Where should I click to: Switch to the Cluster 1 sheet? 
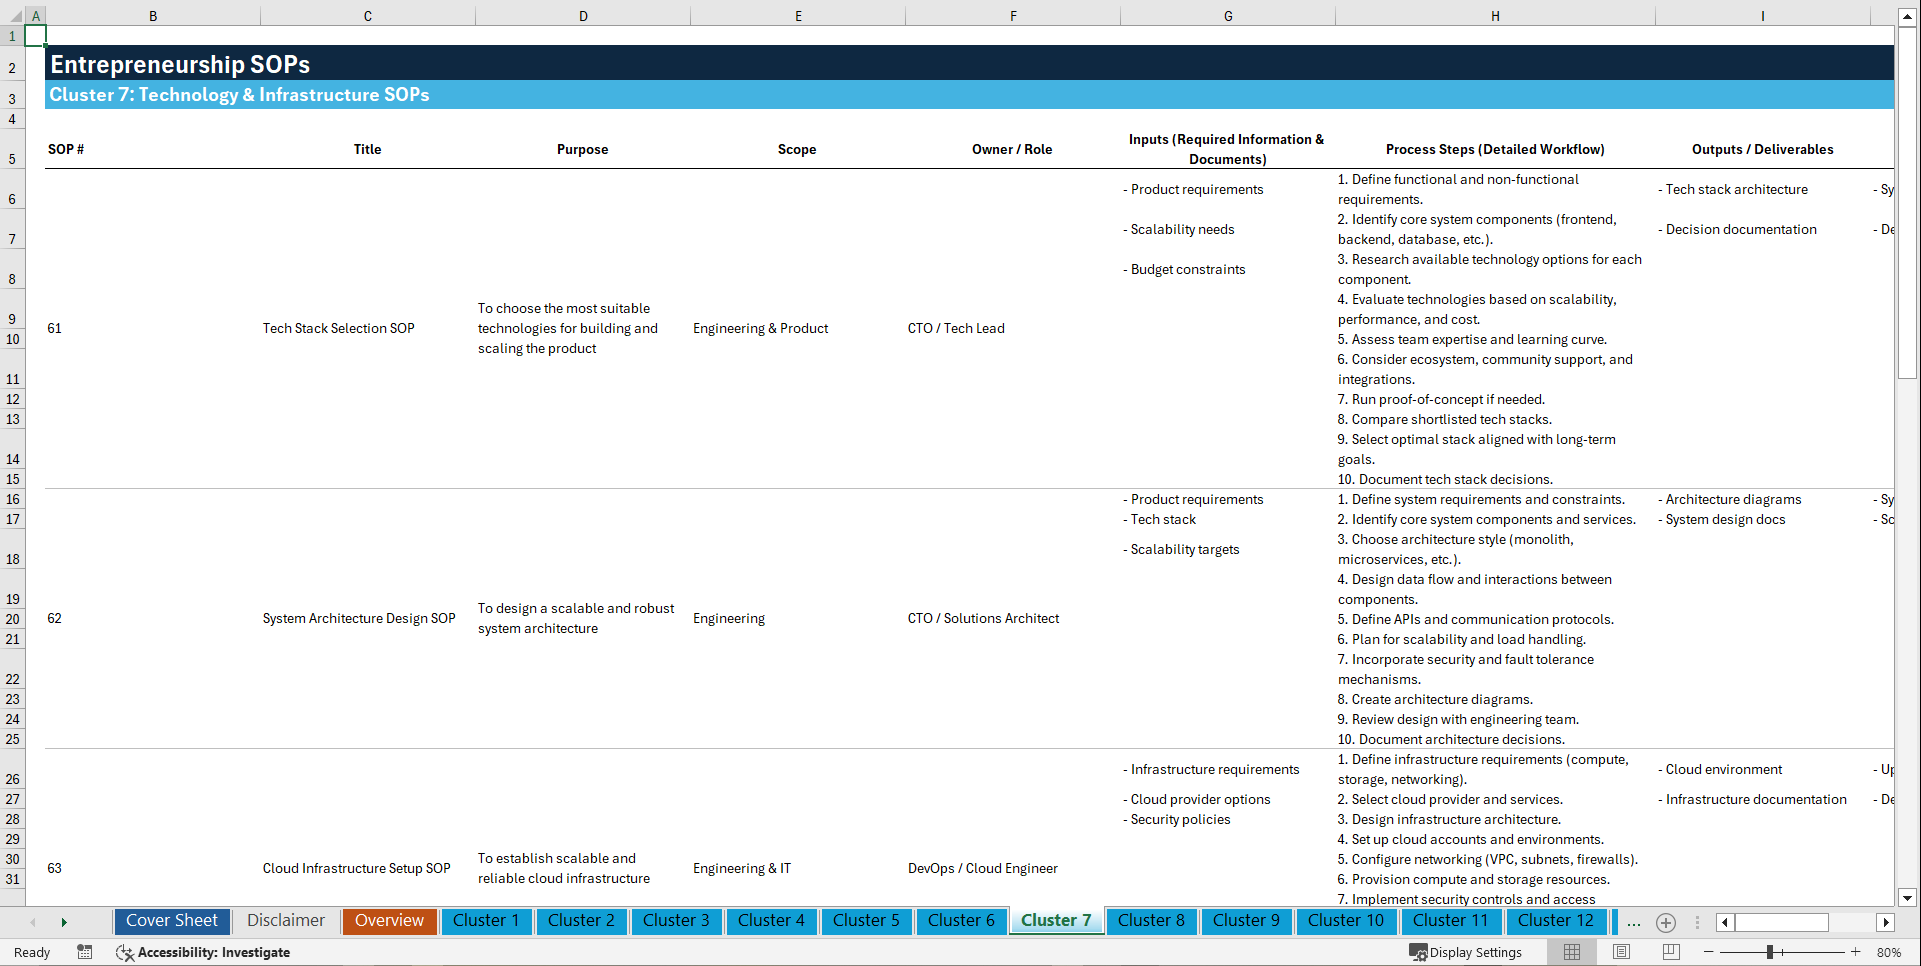click(x=486, y=921)
